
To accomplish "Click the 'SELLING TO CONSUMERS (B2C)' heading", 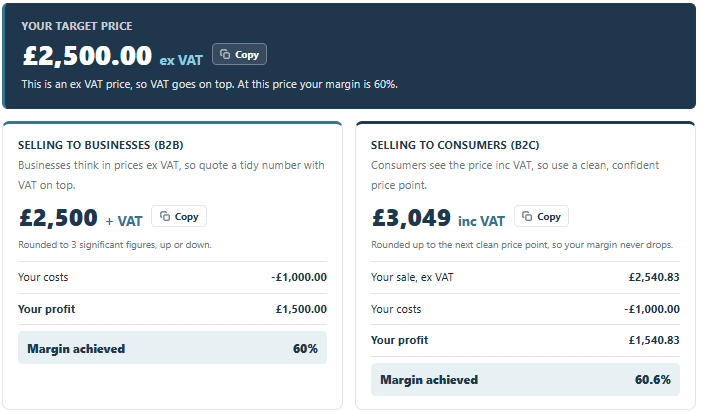I will [455, 145].
